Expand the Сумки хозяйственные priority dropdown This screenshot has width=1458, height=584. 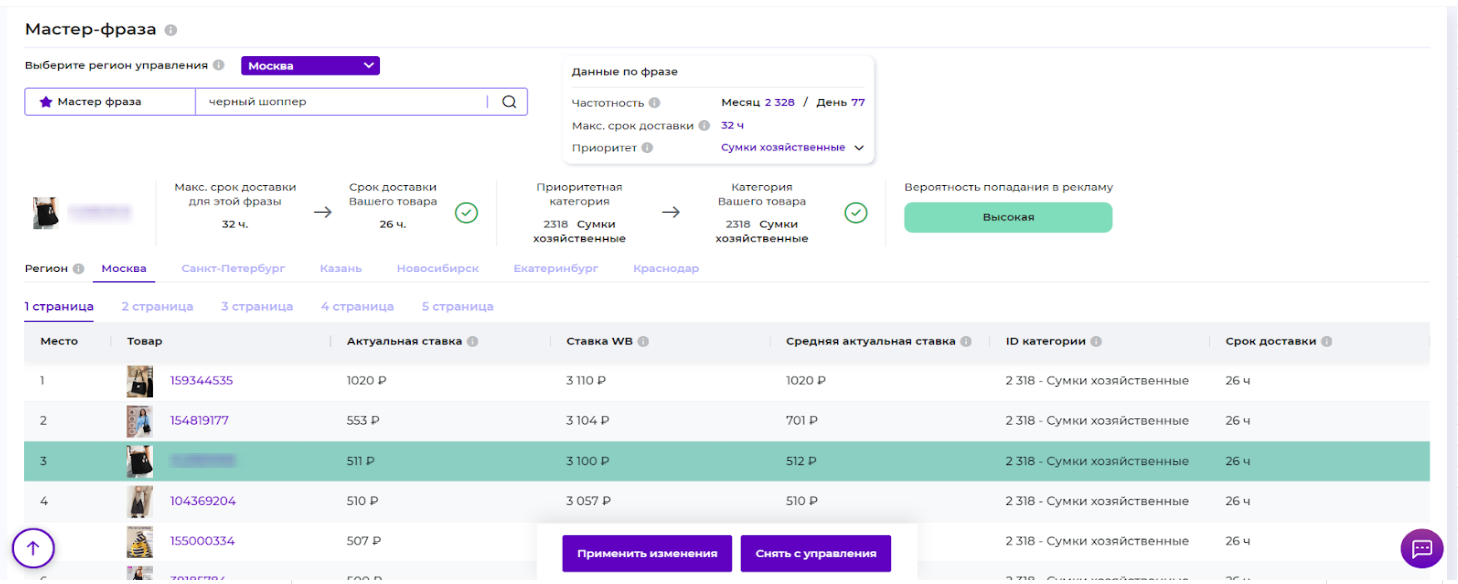[x=857, y=148]
